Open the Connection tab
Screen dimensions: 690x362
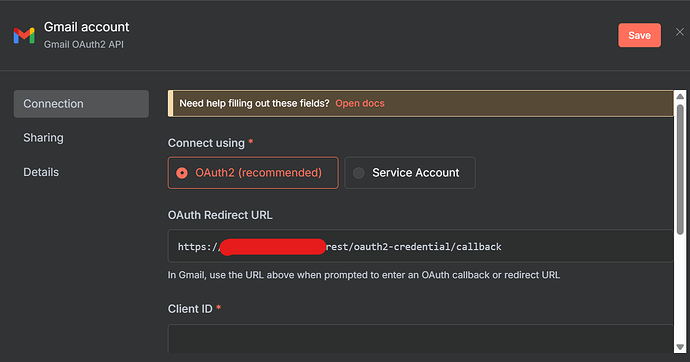click(x=81, y=104)
